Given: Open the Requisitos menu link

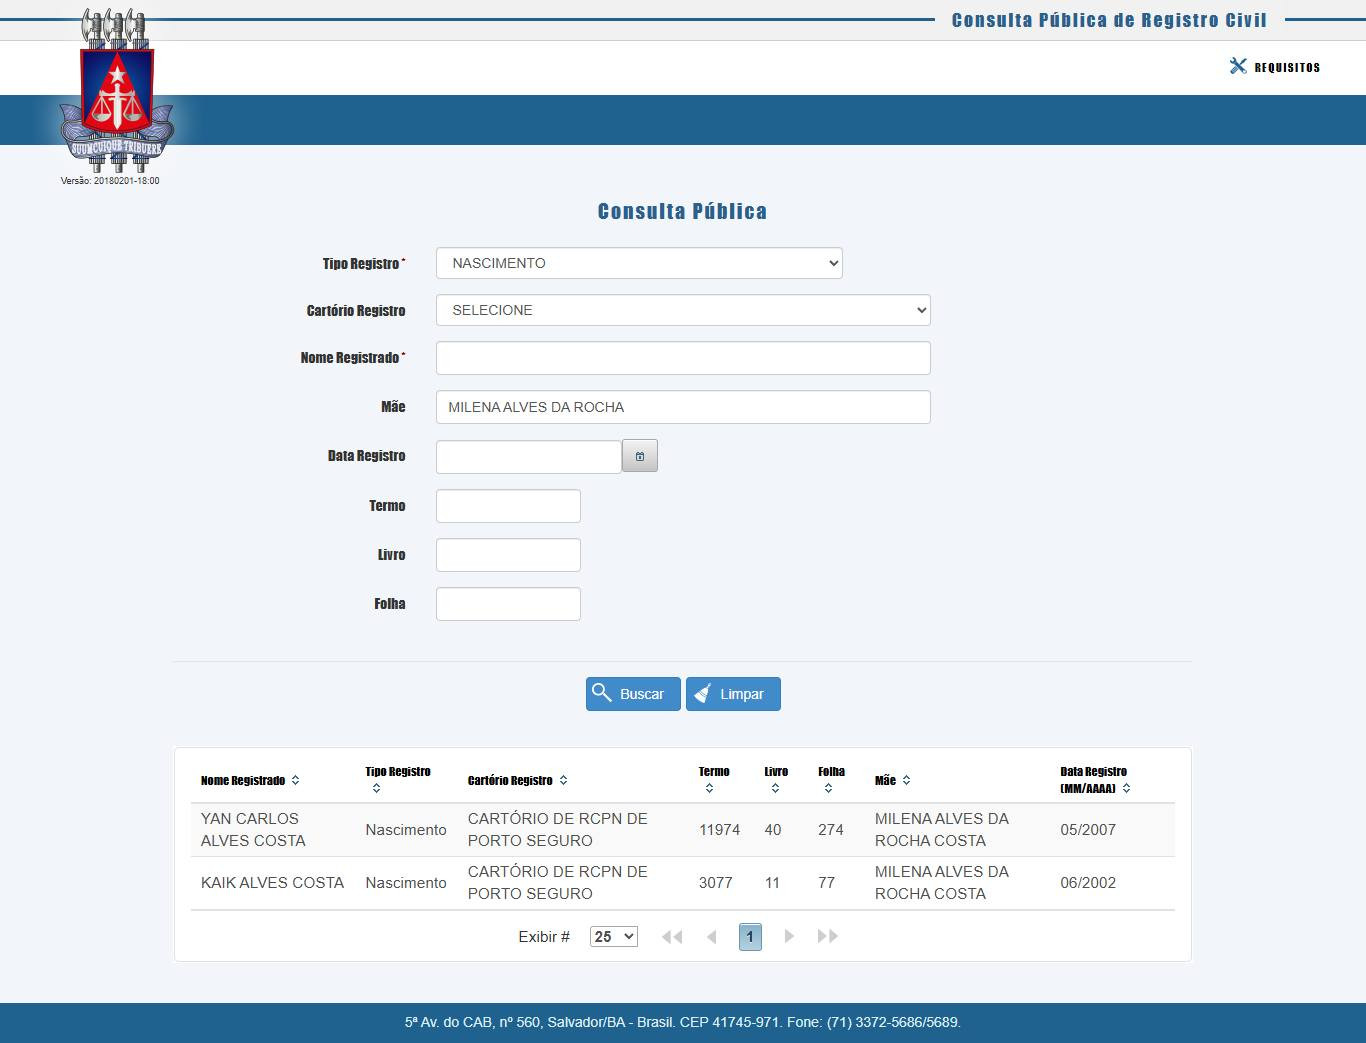Looking at the screenshot, I should point(1287,67).
